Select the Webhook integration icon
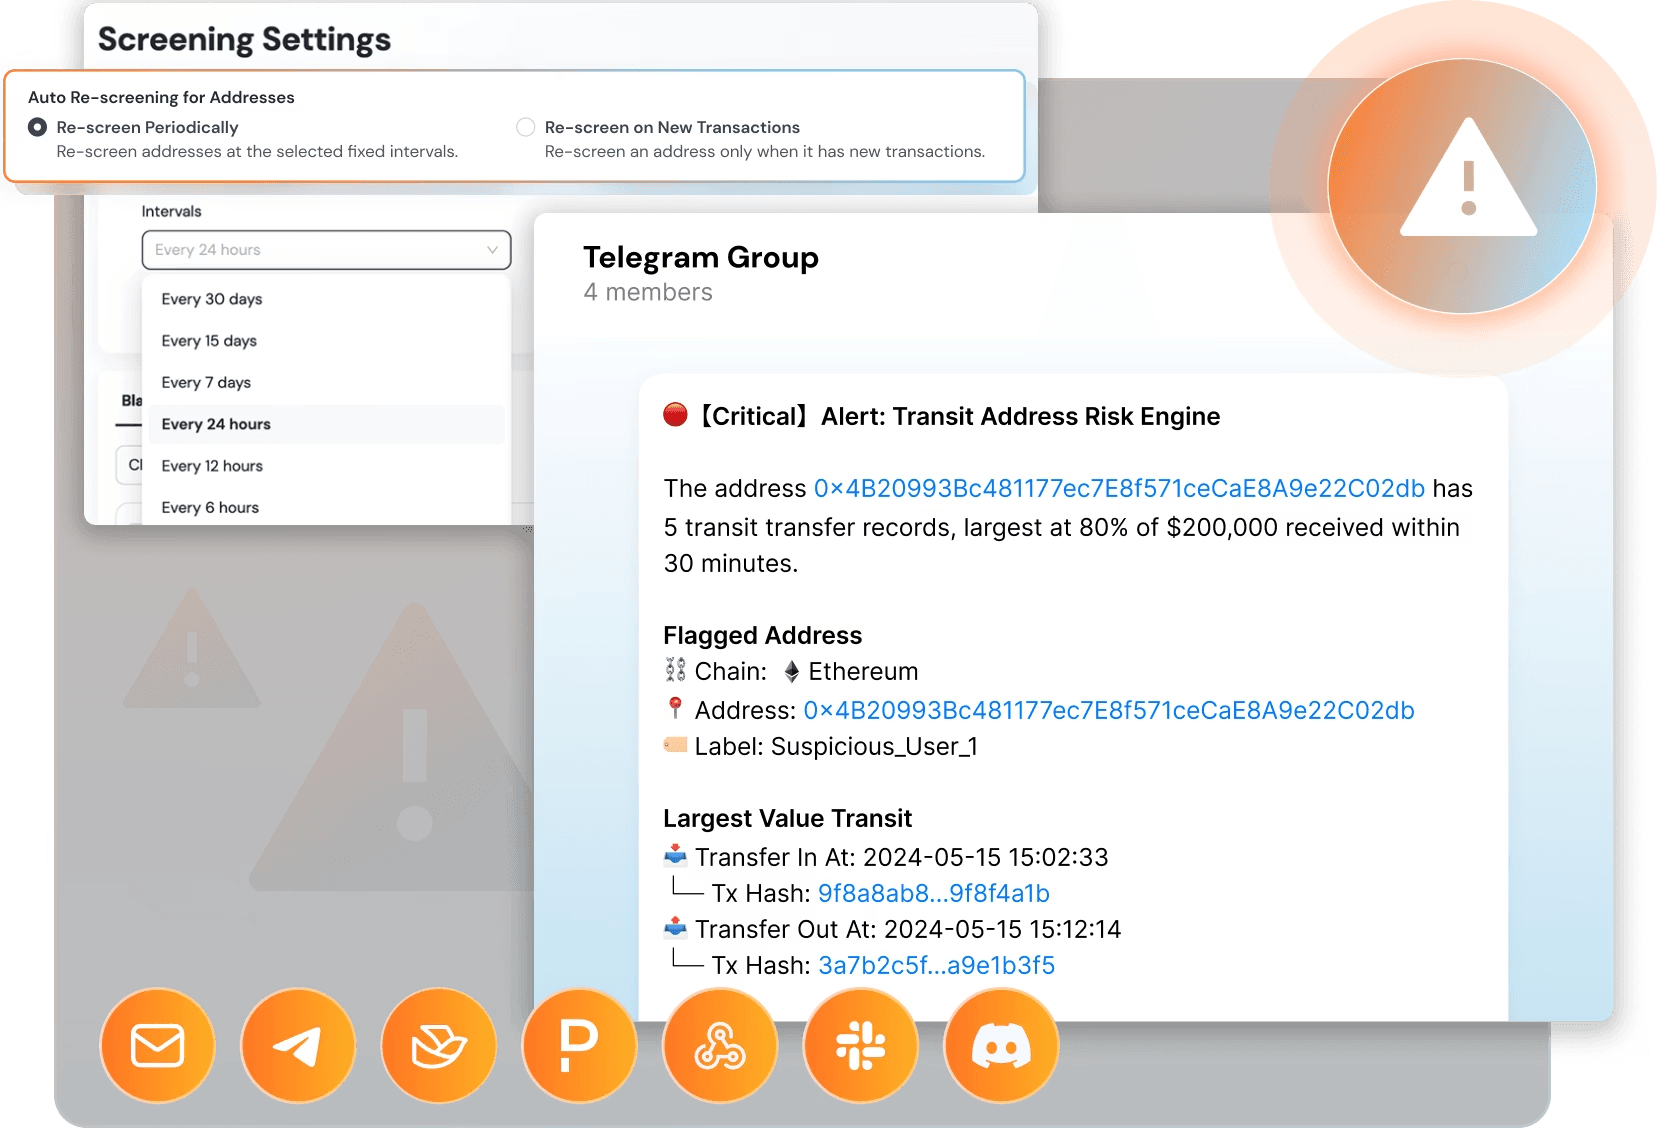The image size is (1659, 1128). 719,1044
